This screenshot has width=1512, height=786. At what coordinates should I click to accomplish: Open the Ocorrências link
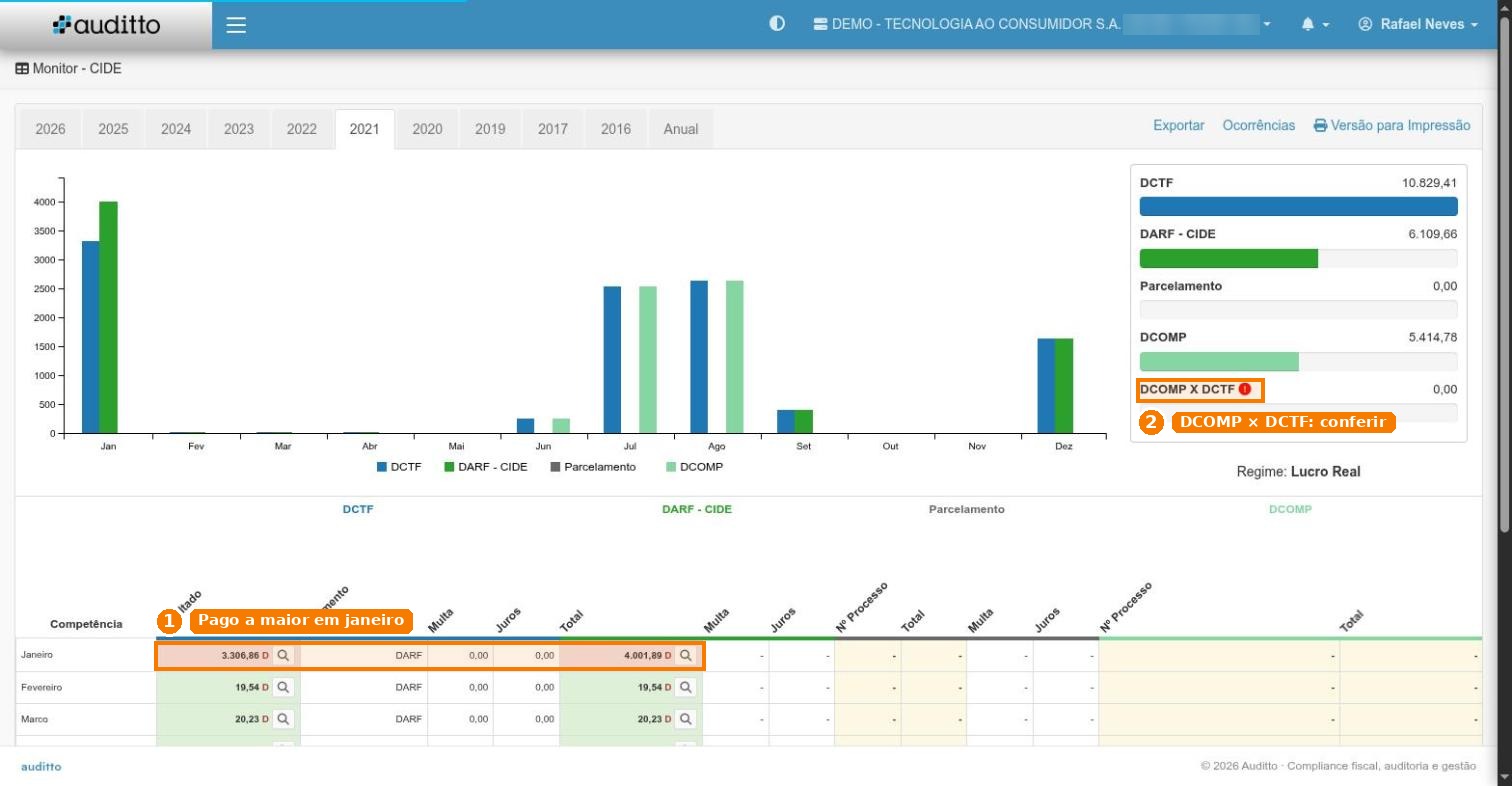point(1259,126)
